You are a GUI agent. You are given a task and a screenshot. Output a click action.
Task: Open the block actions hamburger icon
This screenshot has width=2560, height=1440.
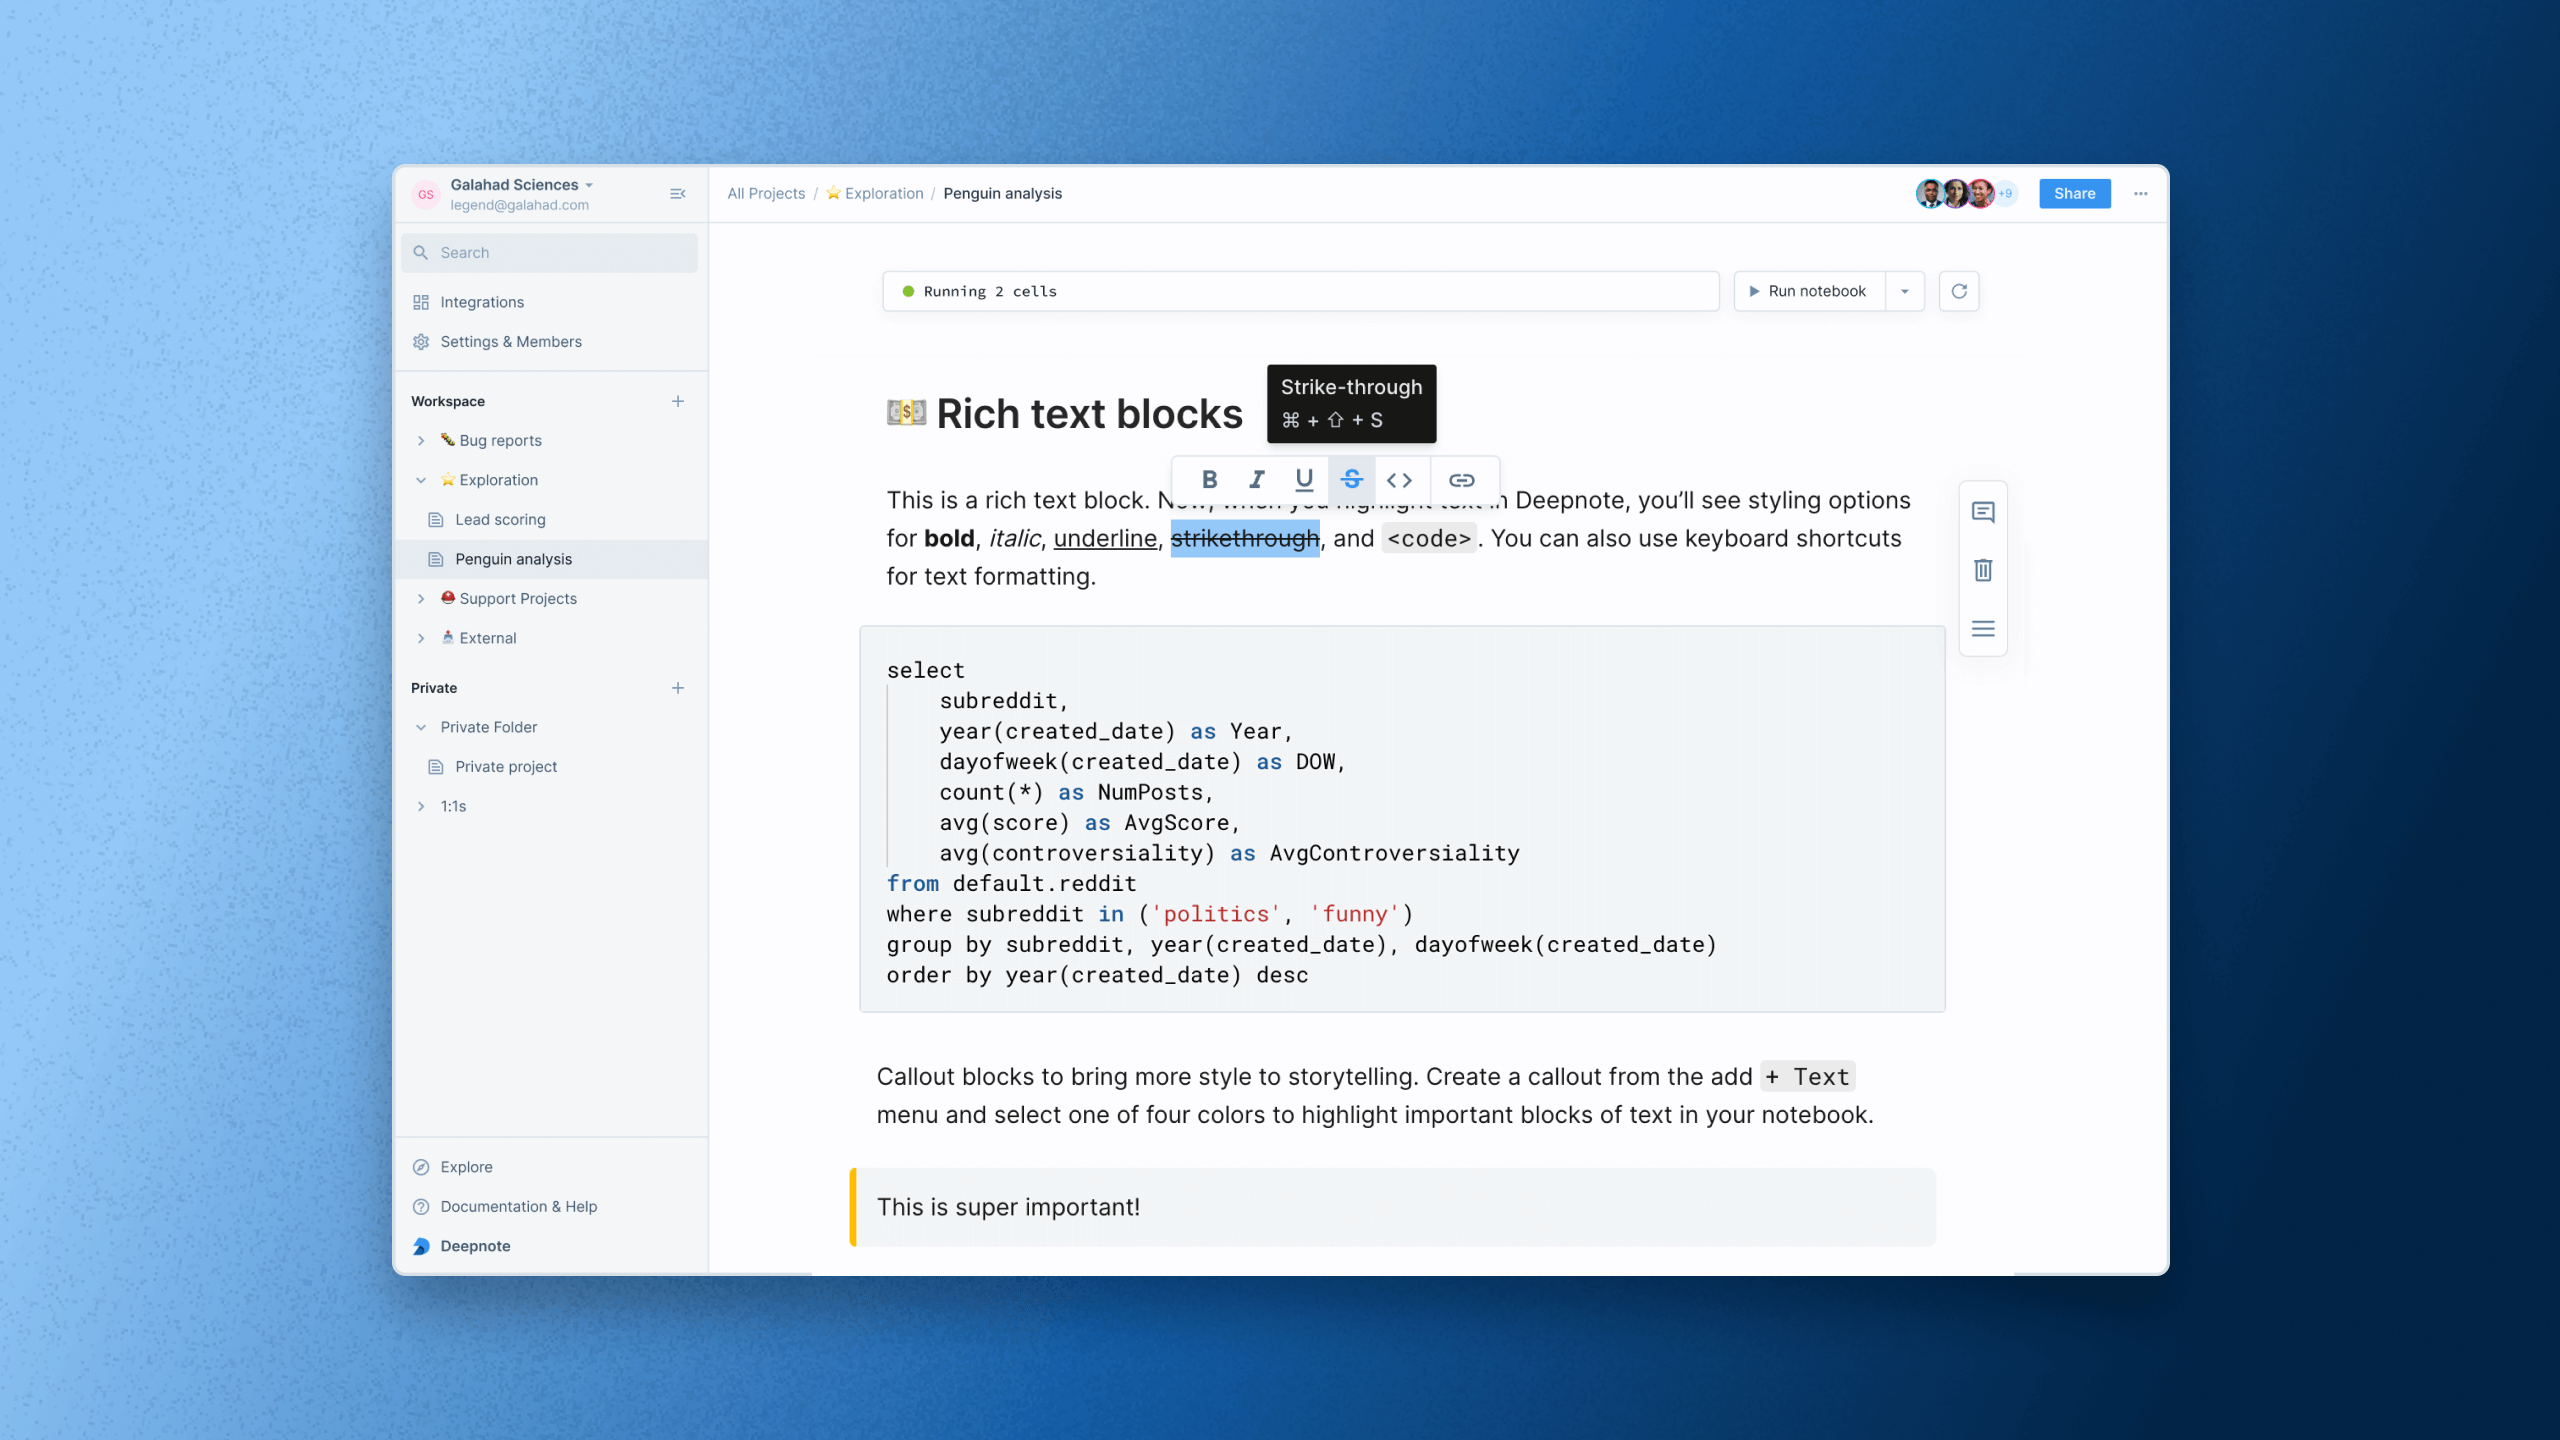(x=1982, y=628)
